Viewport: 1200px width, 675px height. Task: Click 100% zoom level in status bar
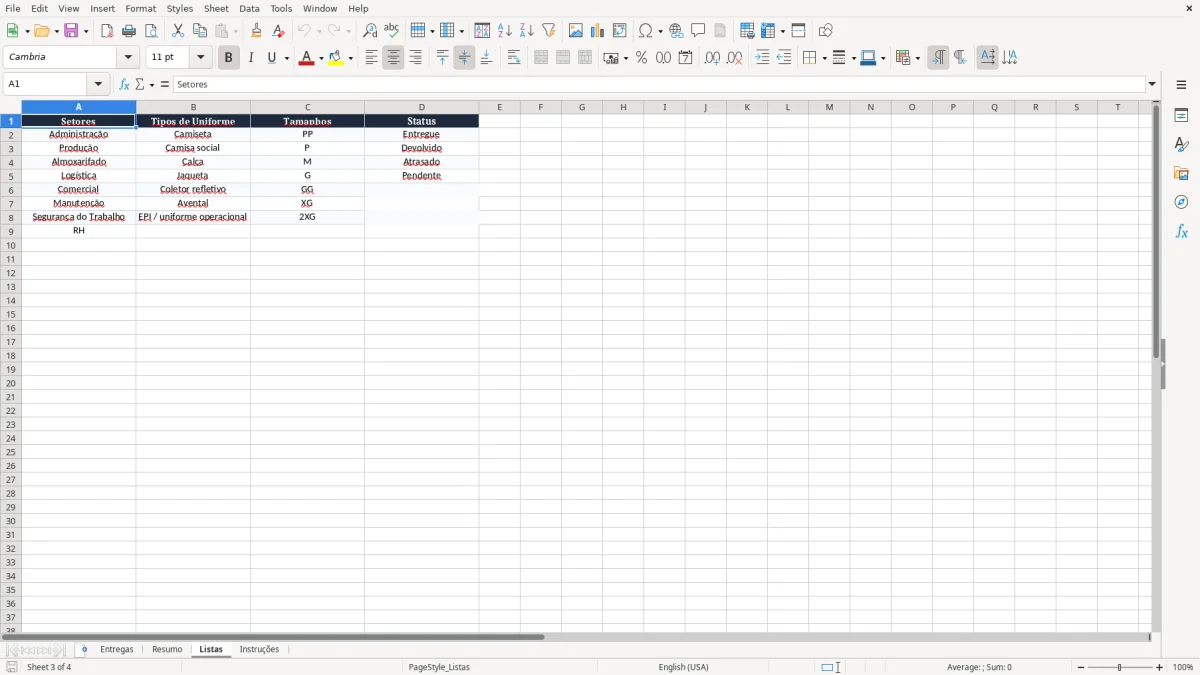tap(1183, 667)
